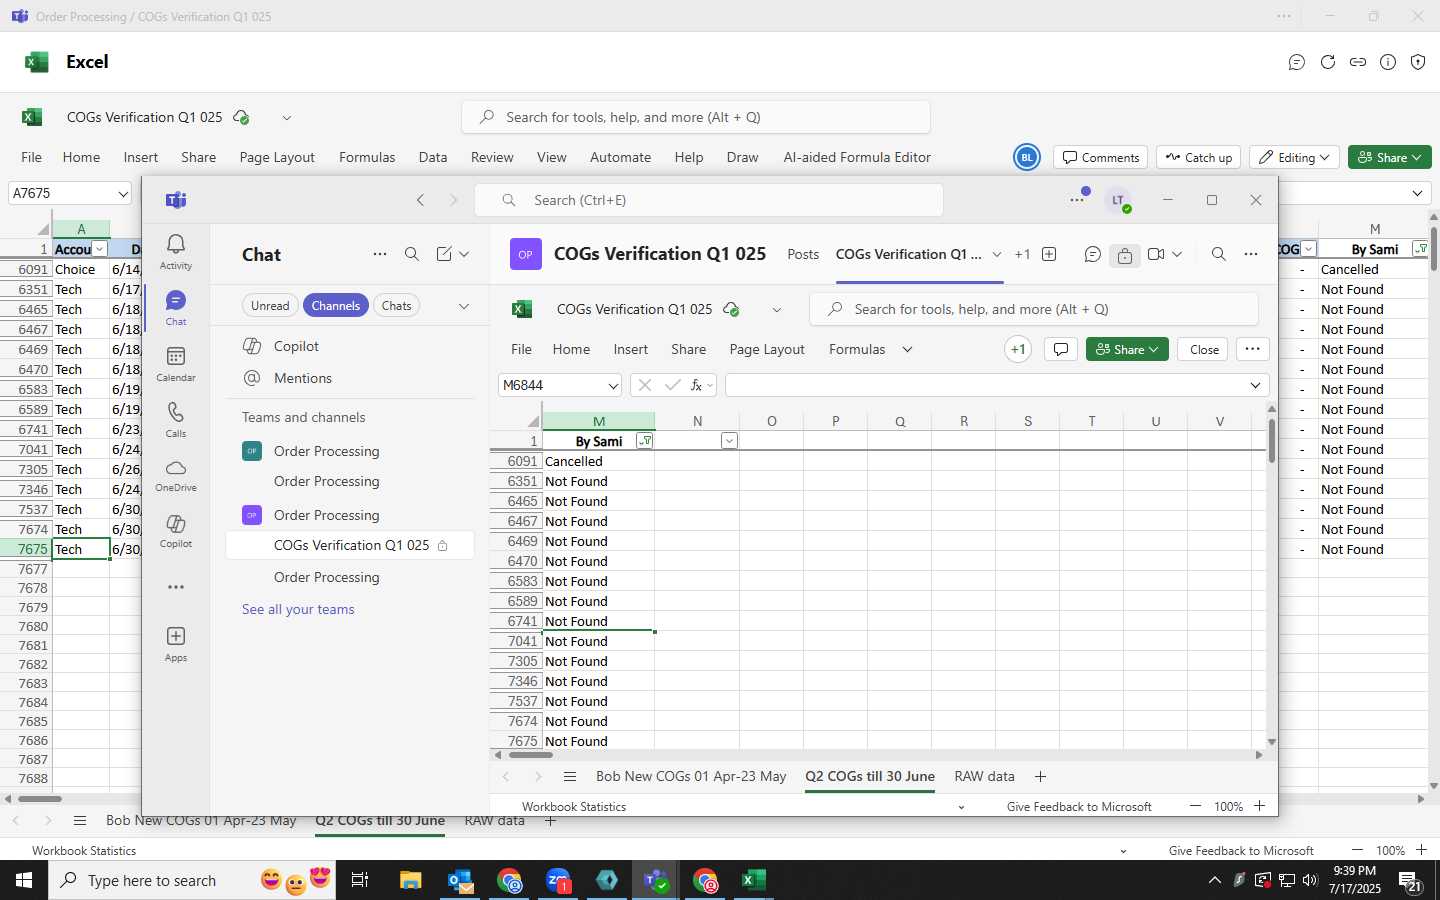The width and height of the screenshot is (1440, 900).
Task: Select the Unread filter pill
Action: [270, 306]
